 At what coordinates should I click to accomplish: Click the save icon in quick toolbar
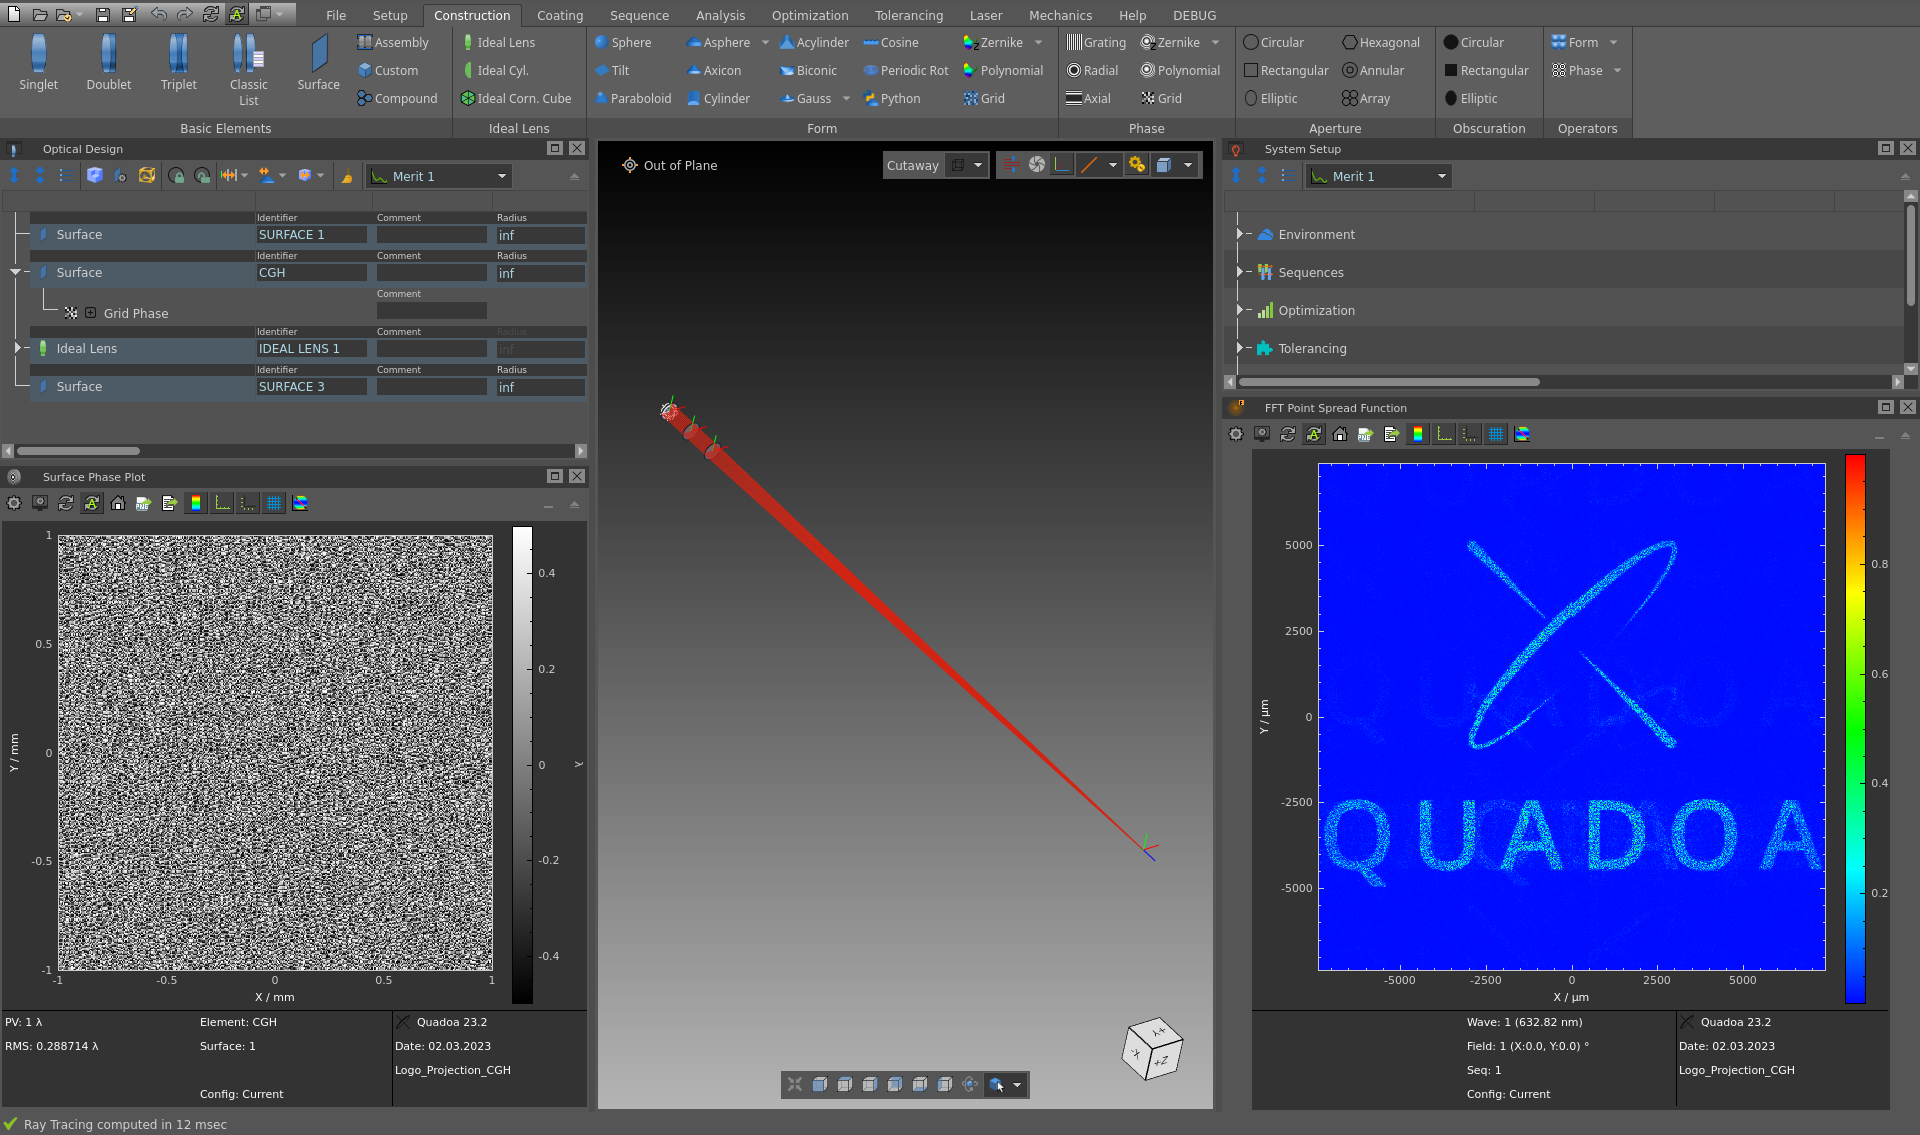coord(103,14)
